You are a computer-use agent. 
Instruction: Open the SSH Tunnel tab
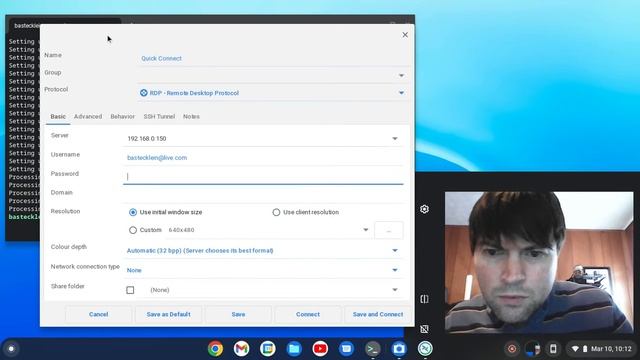click(159, 116)
